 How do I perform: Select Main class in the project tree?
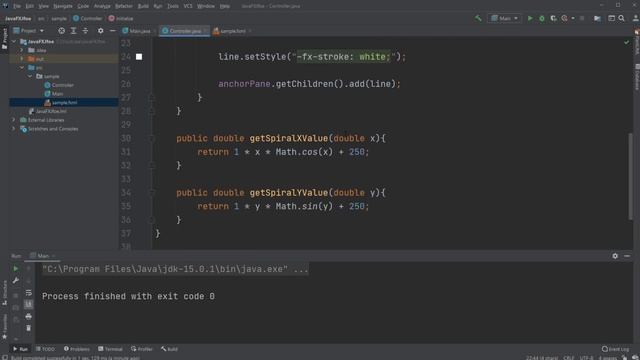53,94
